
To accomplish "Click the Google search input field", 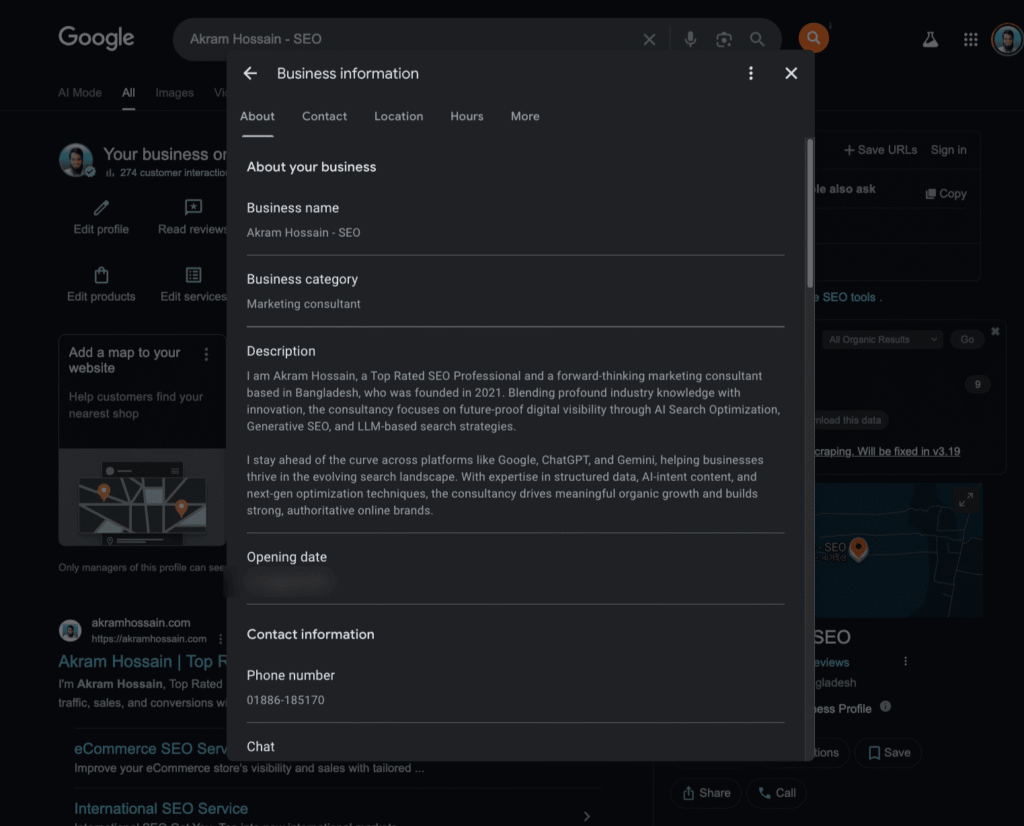I will point(410,39).
